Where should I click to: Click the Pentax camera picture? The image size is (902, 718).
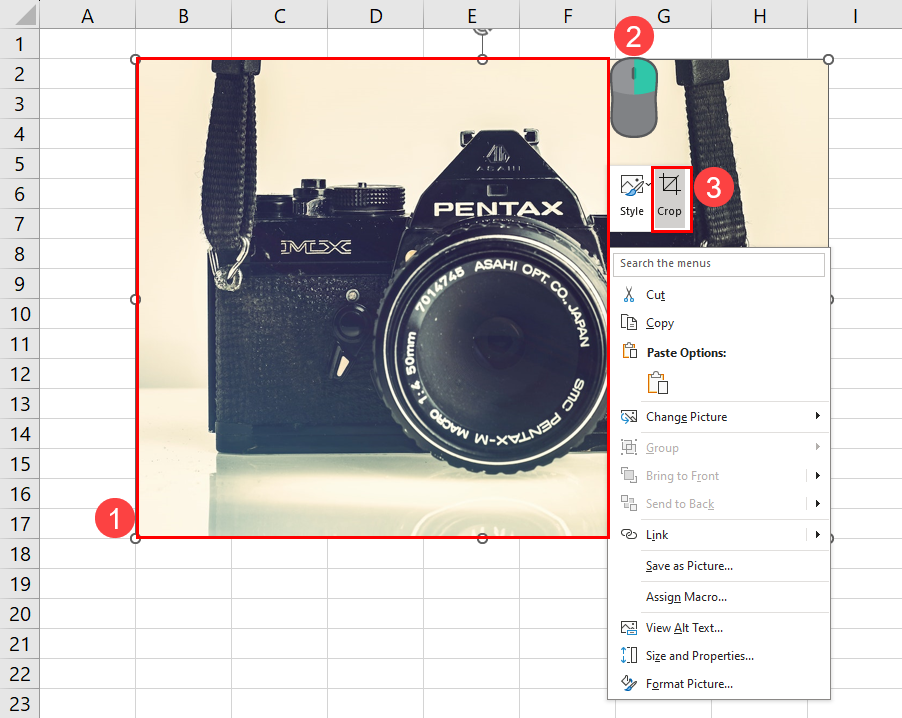coord(373,298)
